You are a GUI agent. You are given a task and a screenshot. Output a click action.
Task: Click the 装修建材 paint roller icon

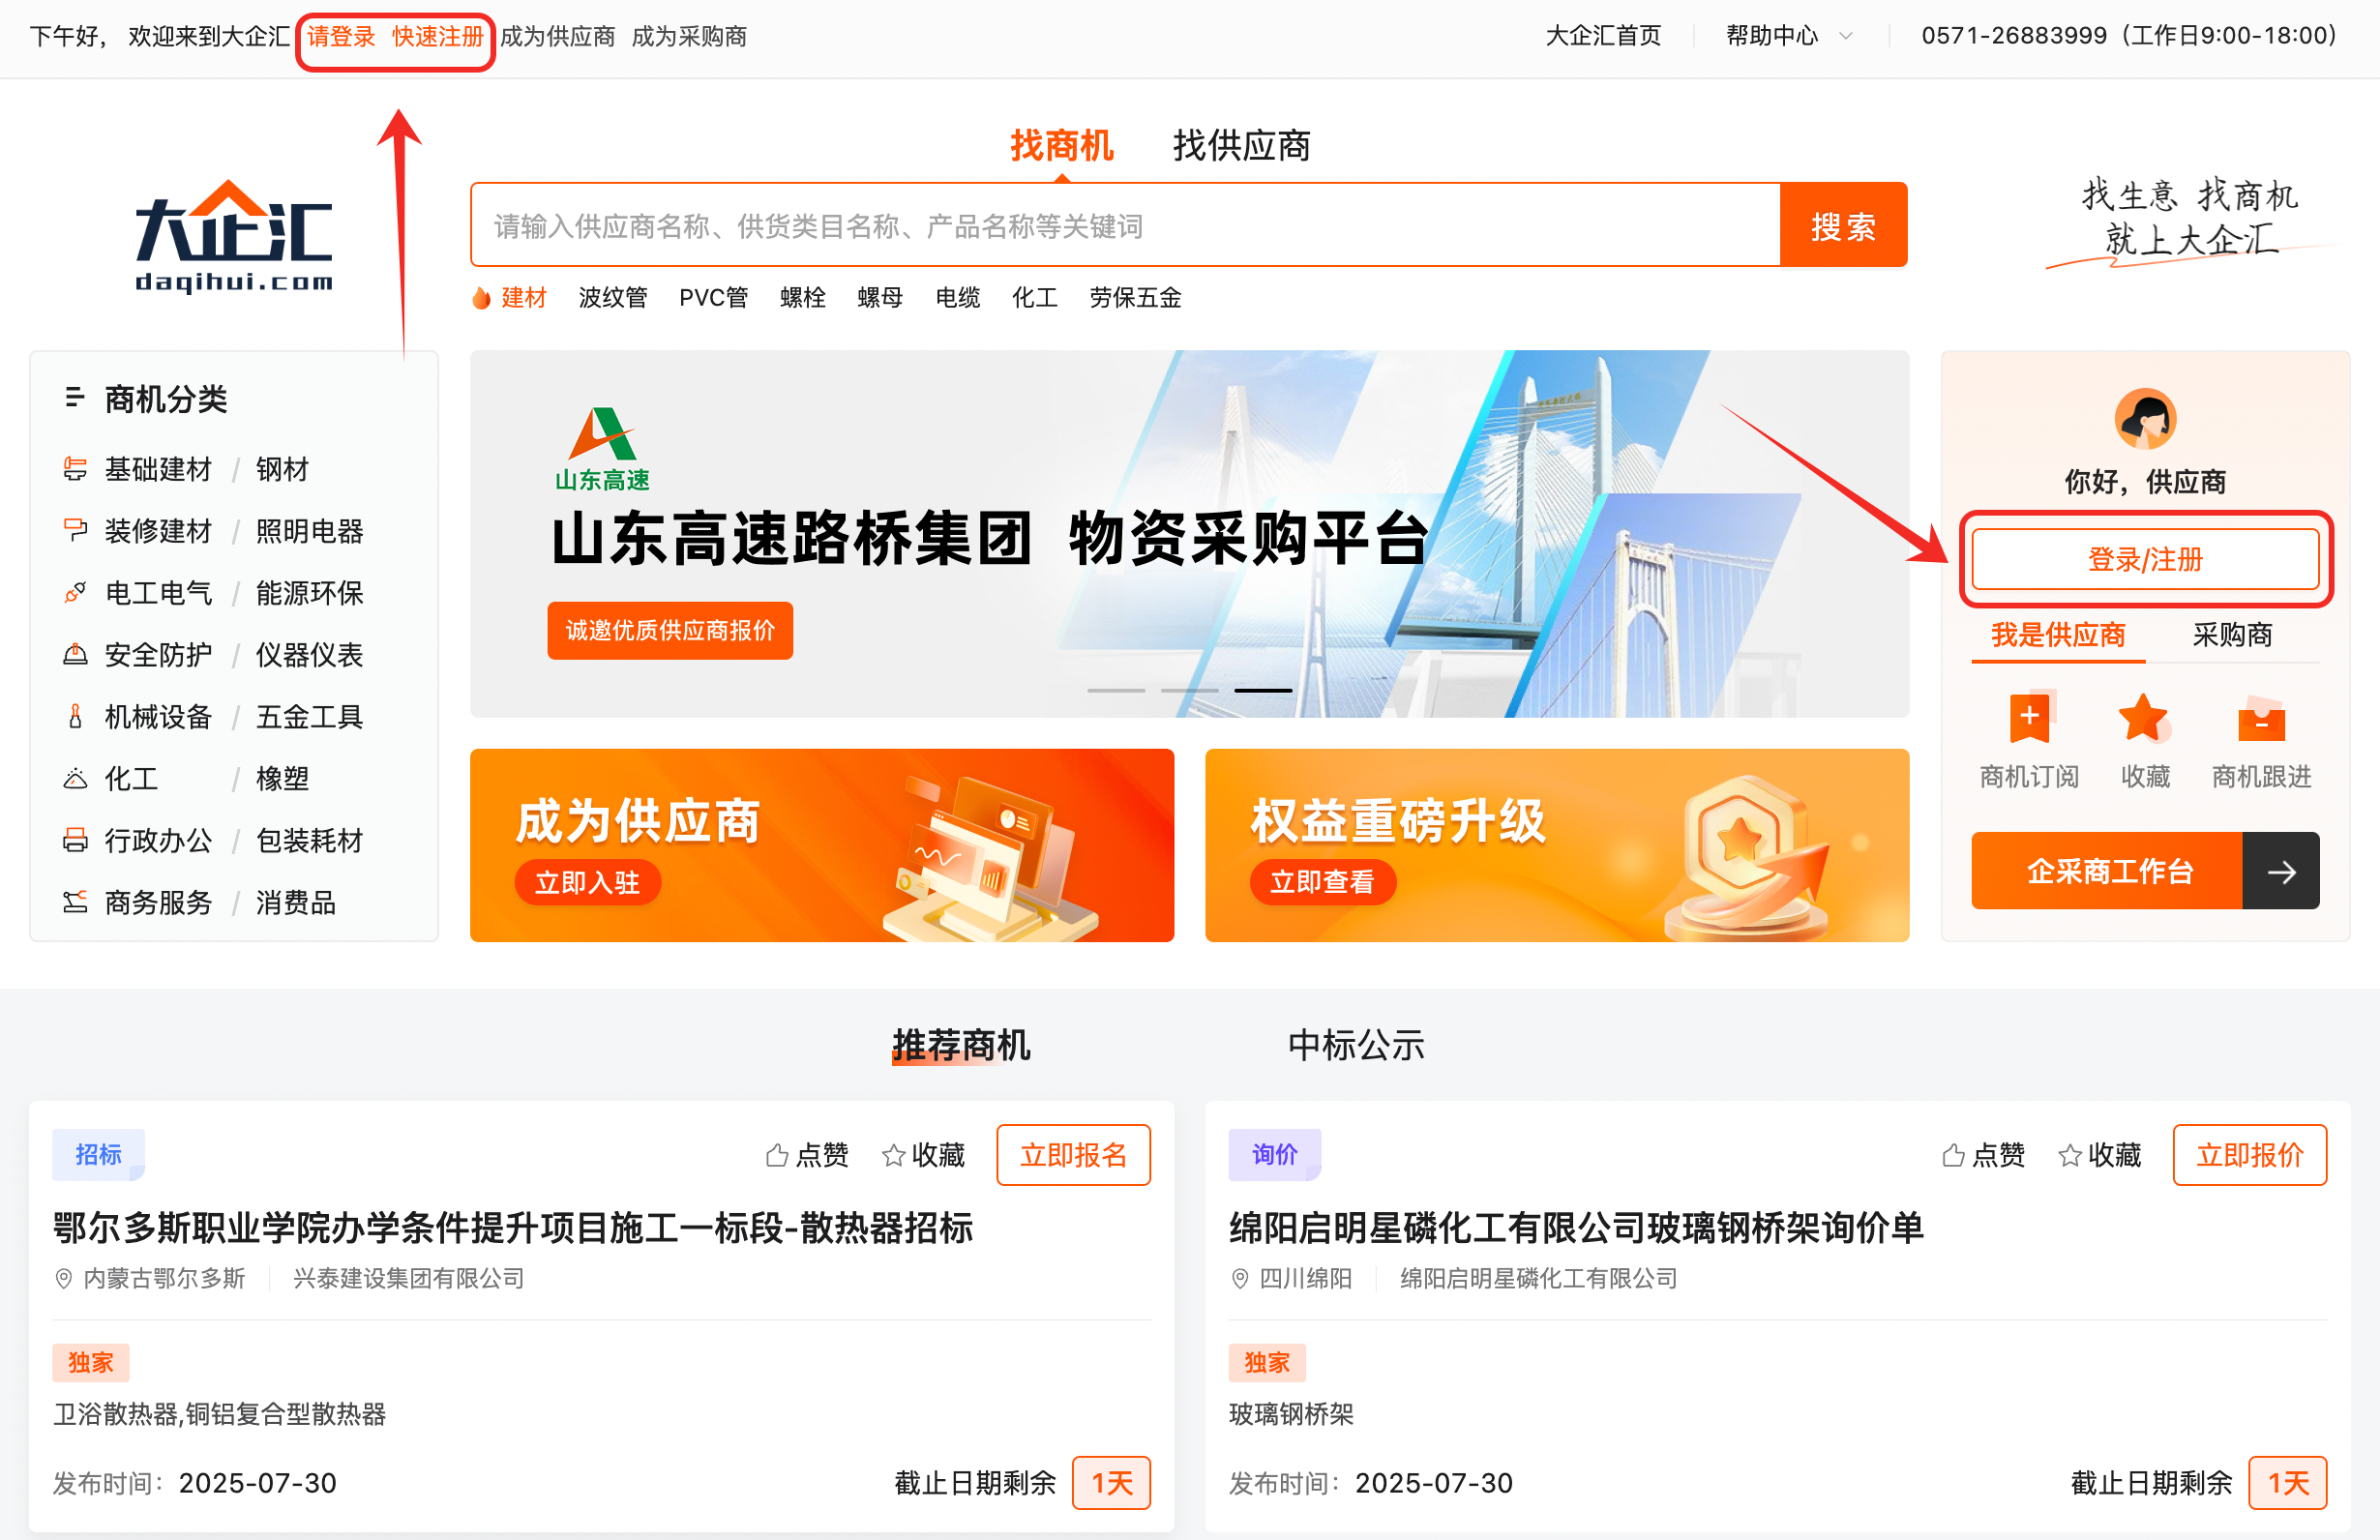coord(75,531)
